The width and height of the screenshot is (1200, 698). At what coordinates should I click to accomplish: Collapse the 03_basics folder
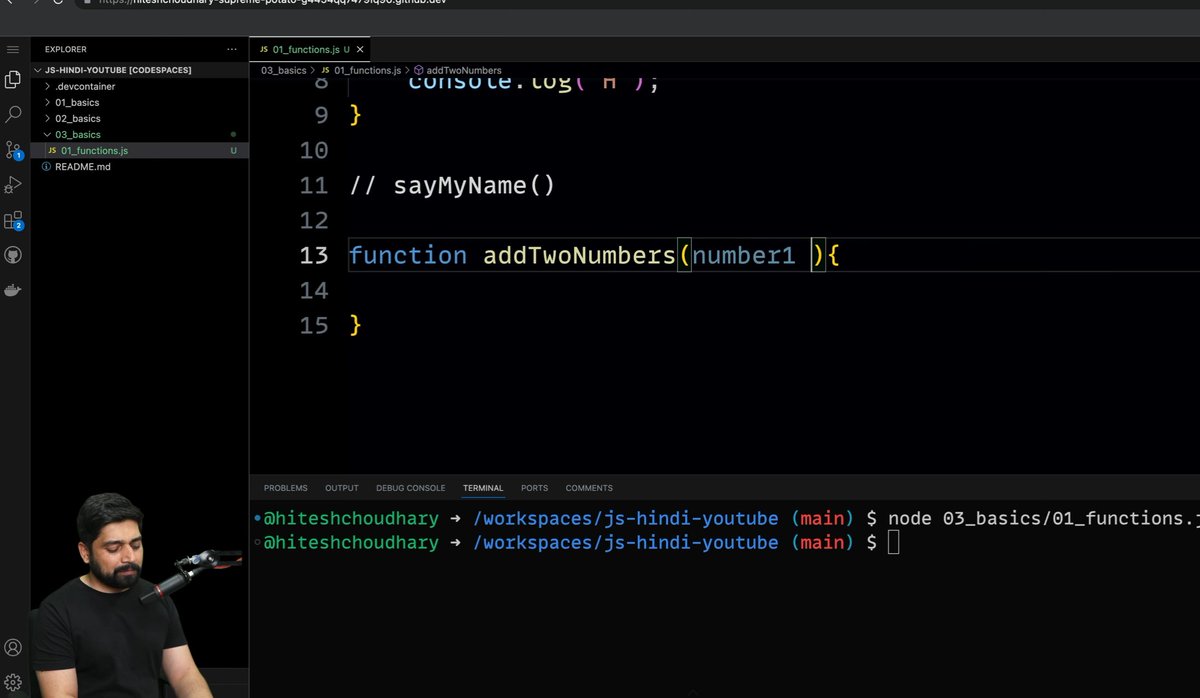[77, 134]
